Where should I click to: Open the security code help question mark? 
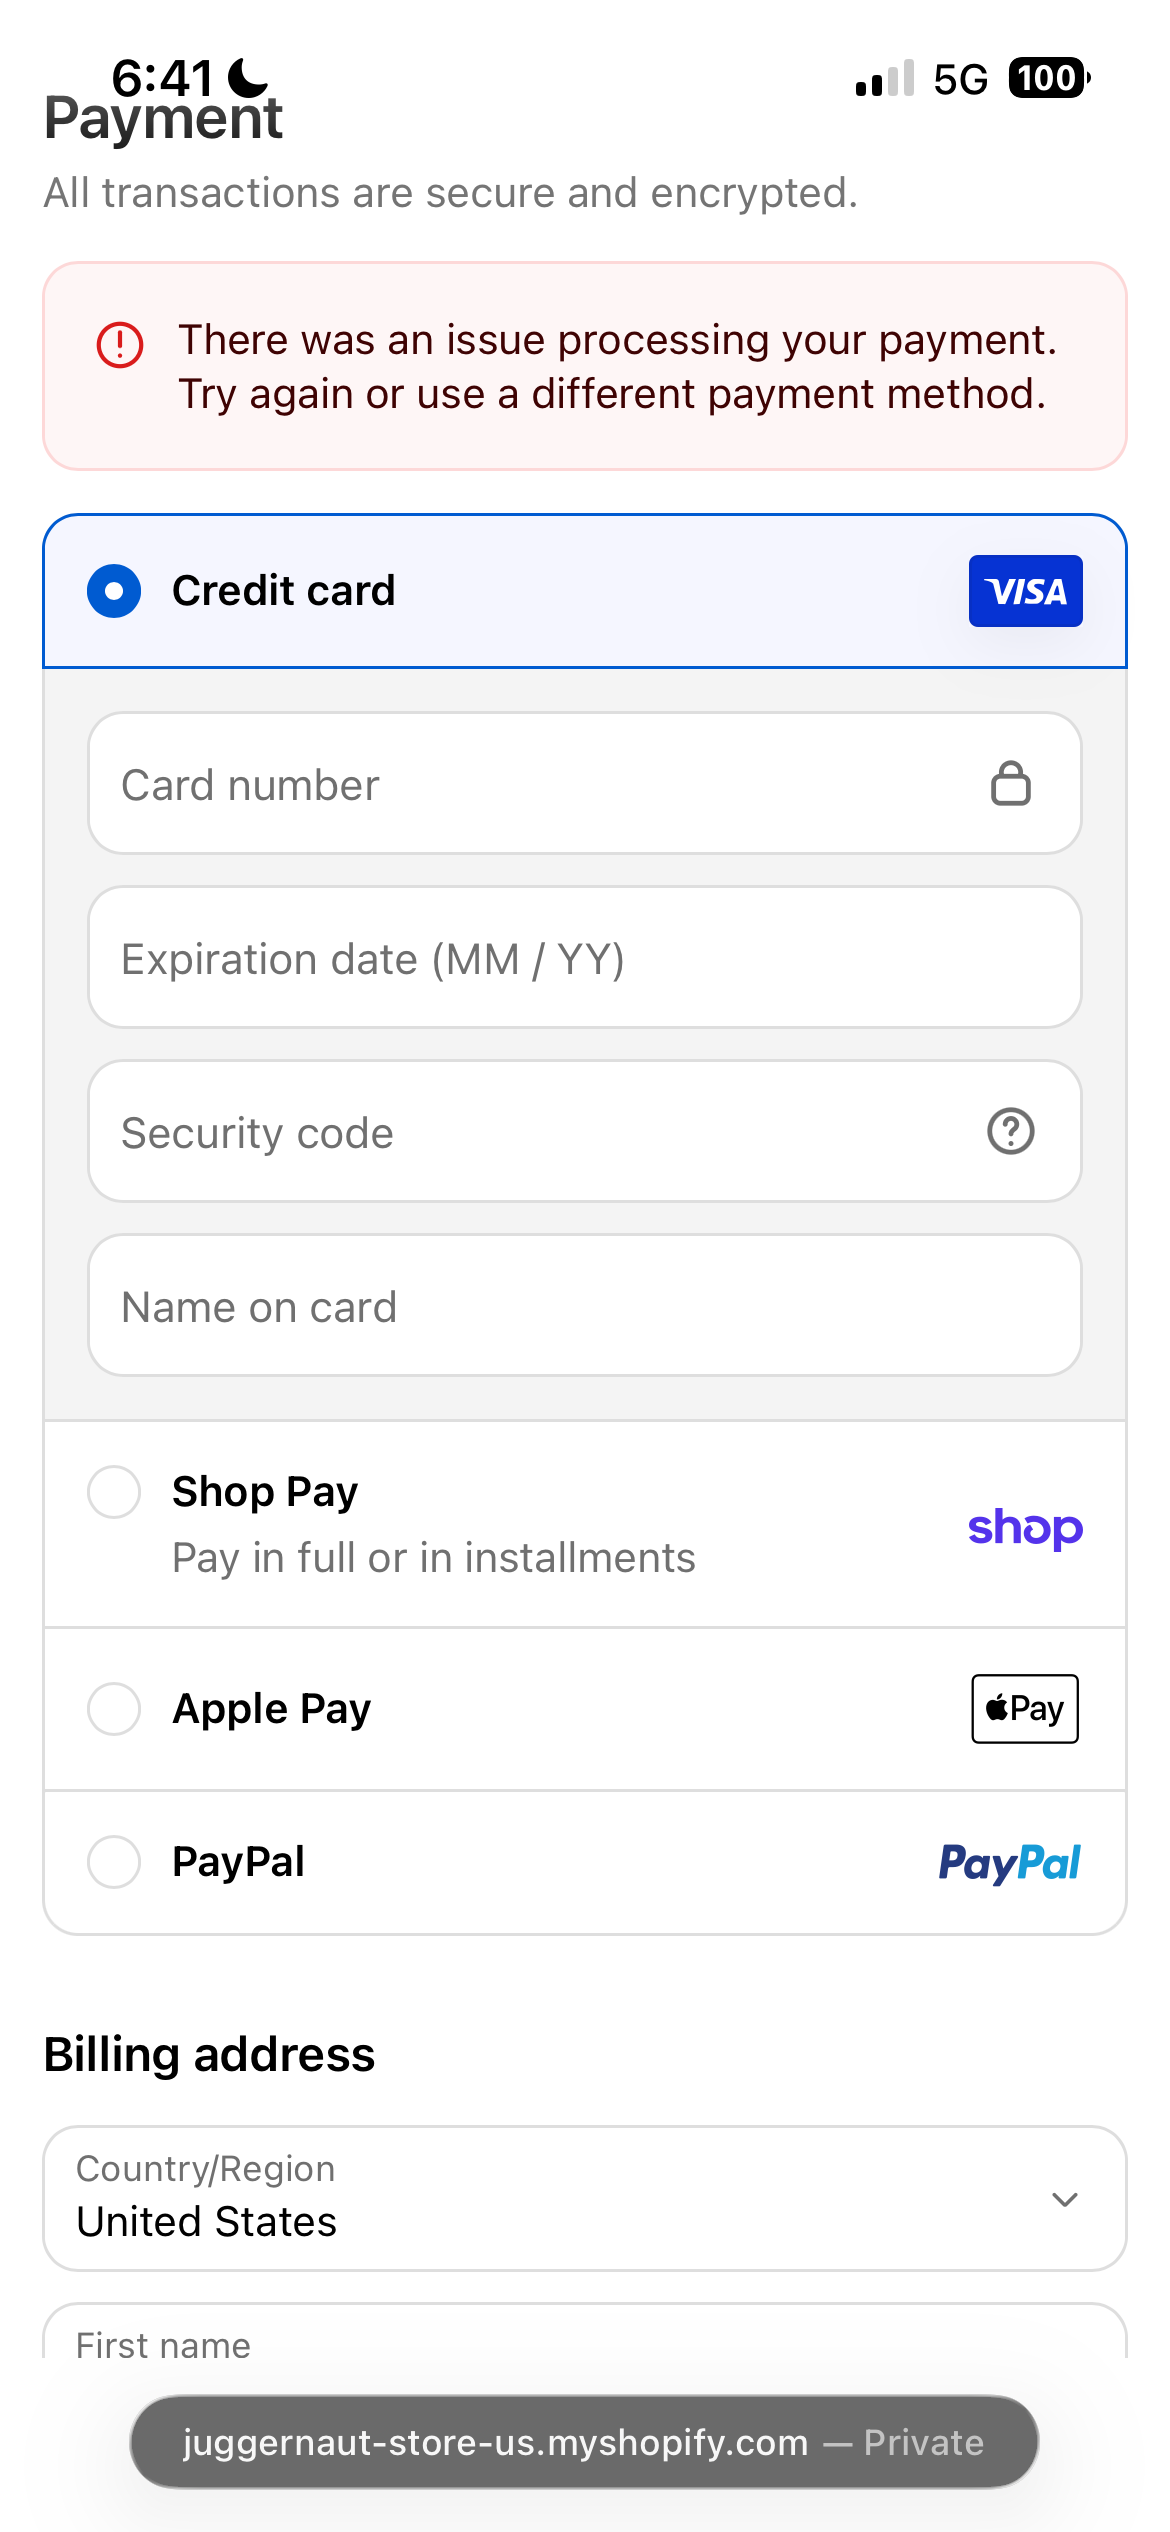(1011, 1131)
